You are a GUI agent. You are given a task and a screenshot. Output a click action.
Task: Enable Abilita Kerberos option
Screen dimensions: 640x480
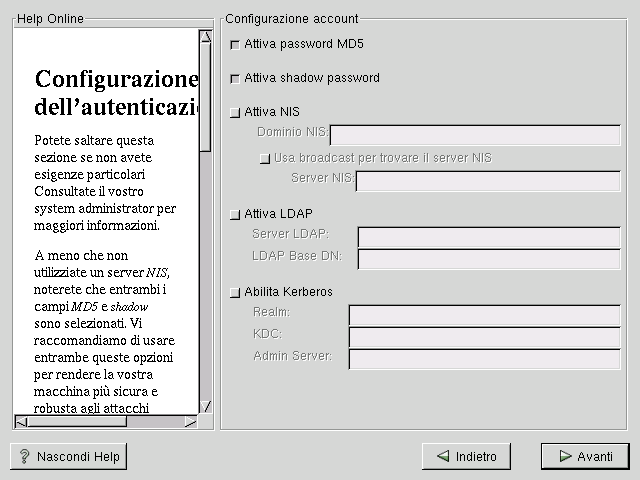(x=235, y=292)
